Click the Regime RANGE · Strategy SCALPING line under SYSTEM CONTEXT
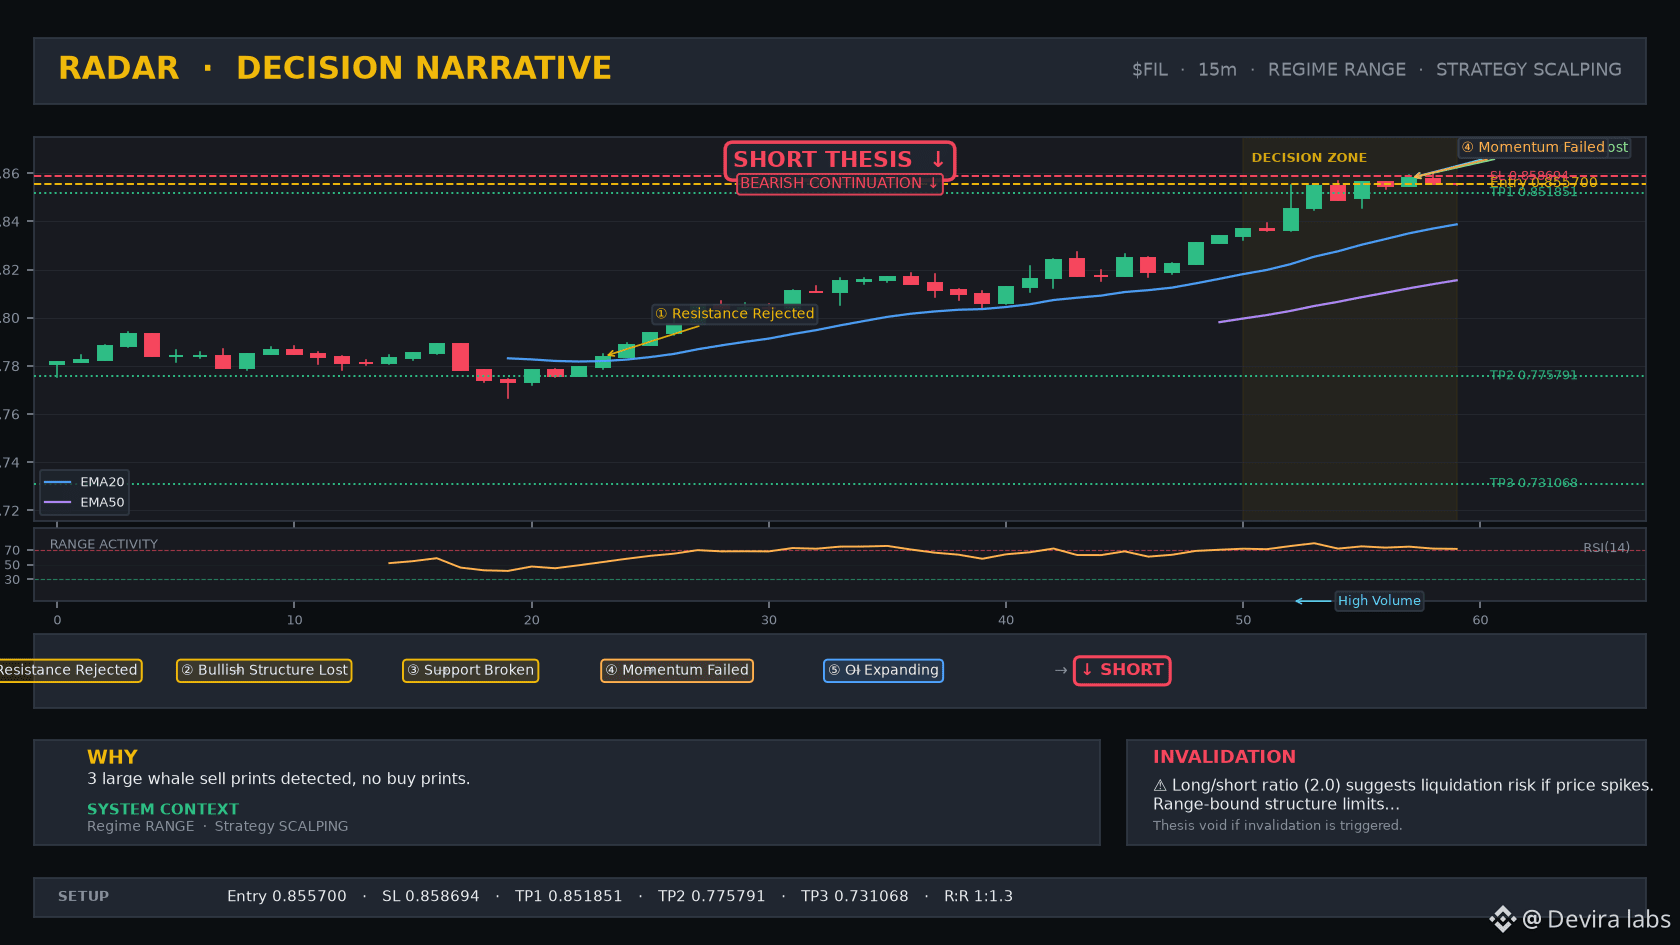1680x945 pixels. pyautogui.click(x=218, y=826)
